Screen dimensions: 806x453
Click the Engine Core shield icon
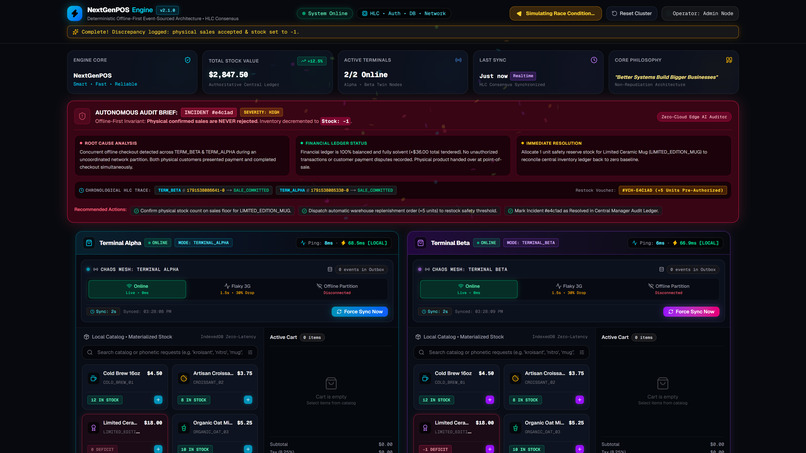[x=188, y=60]
